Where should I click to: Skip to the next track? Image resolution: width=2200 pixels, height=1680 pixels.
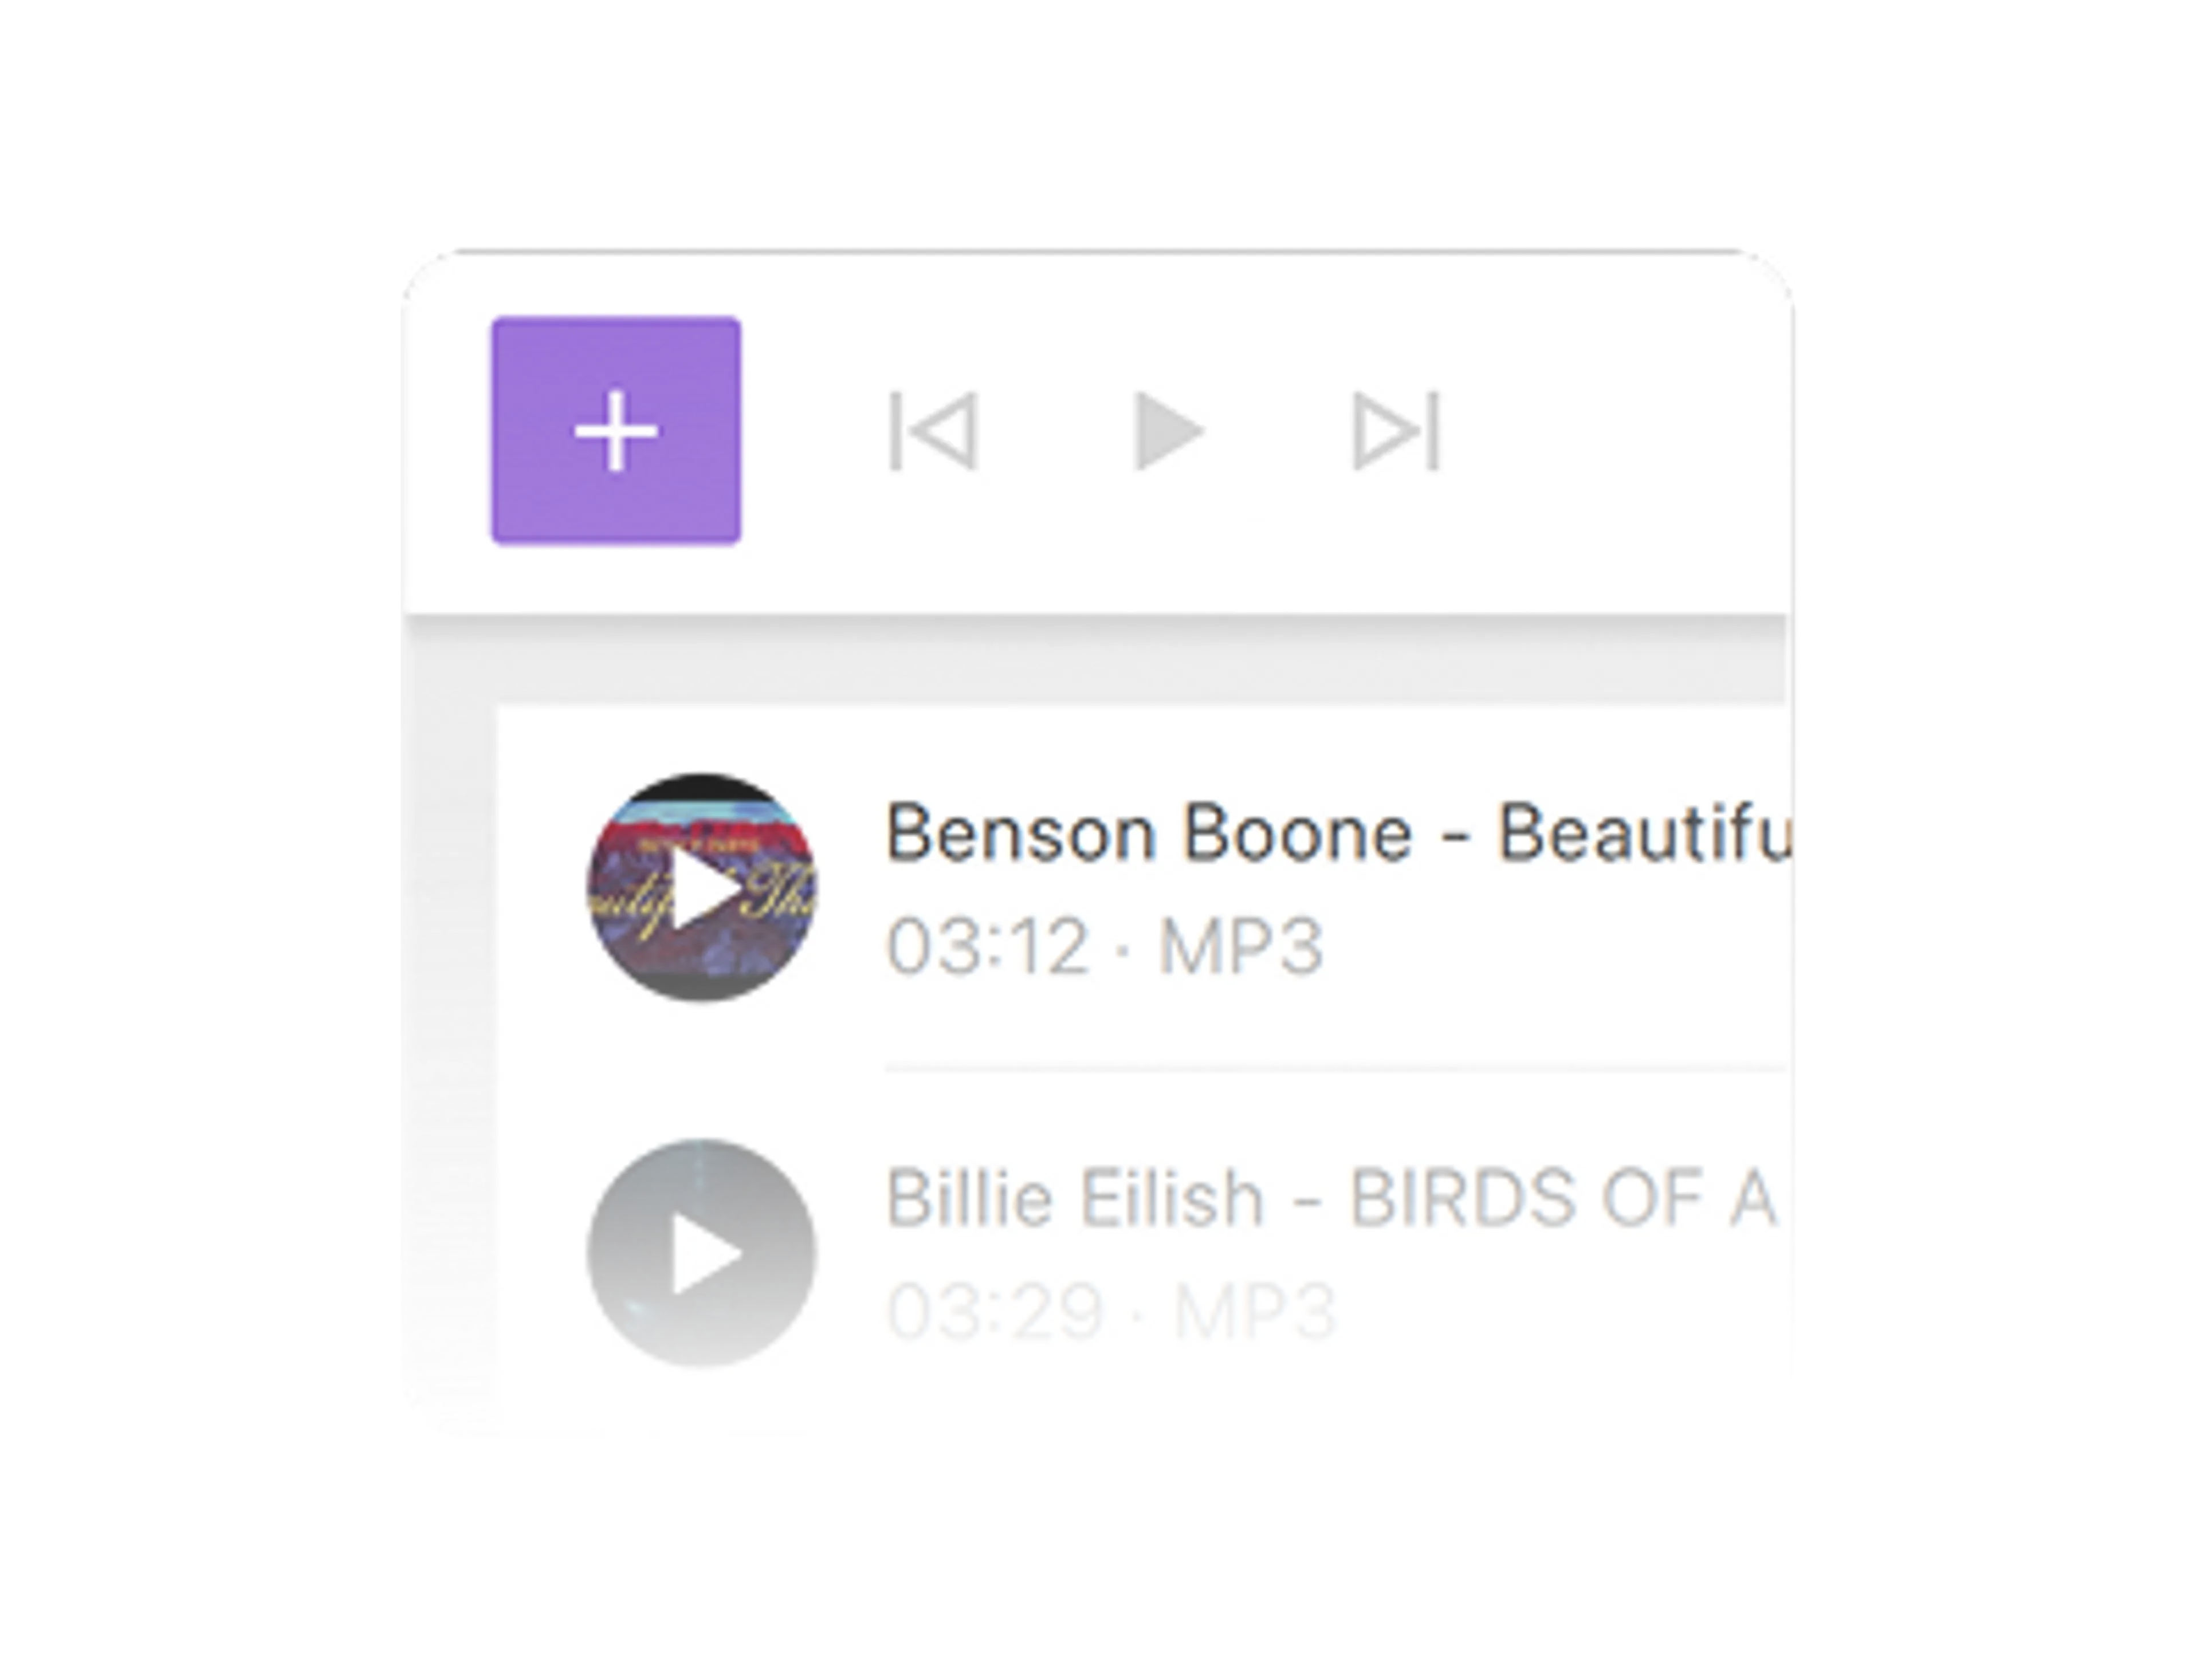[1396, 431]
